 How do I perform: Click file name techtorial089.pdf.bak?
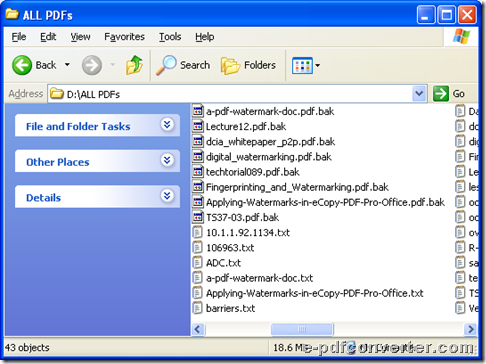(x=253, y=172)
